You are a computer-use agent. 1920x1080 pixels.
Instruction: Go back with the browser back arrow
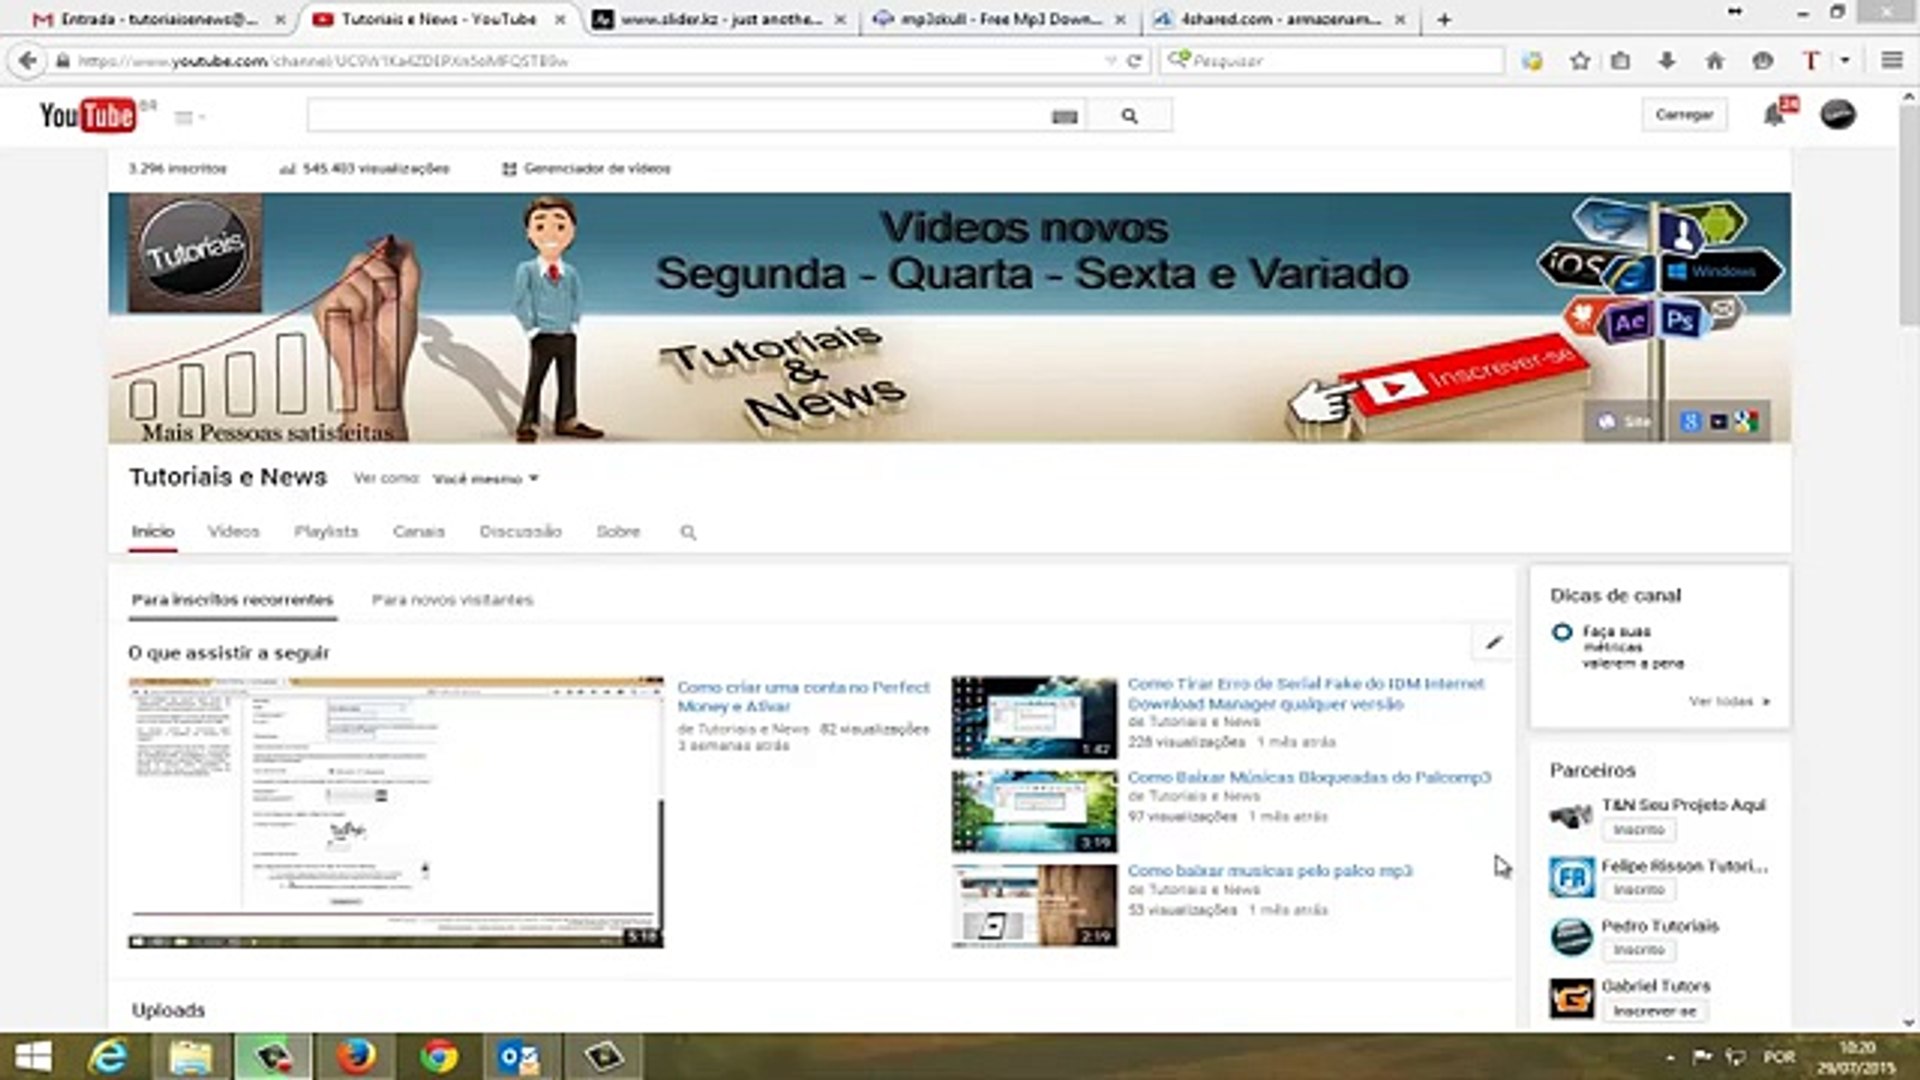(27, 60)
